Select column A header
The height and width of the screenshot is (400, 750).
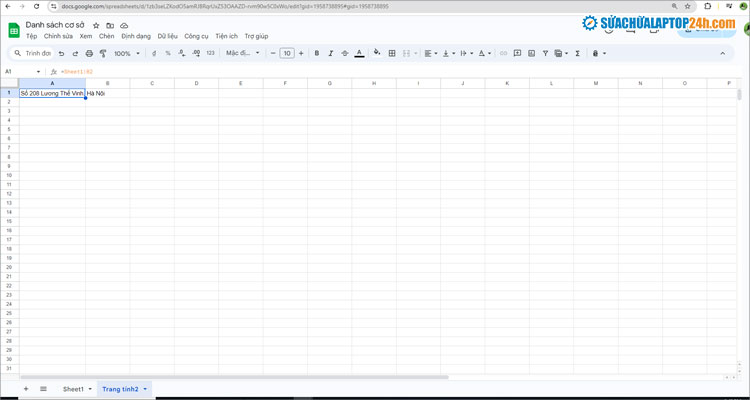[52, 83]
